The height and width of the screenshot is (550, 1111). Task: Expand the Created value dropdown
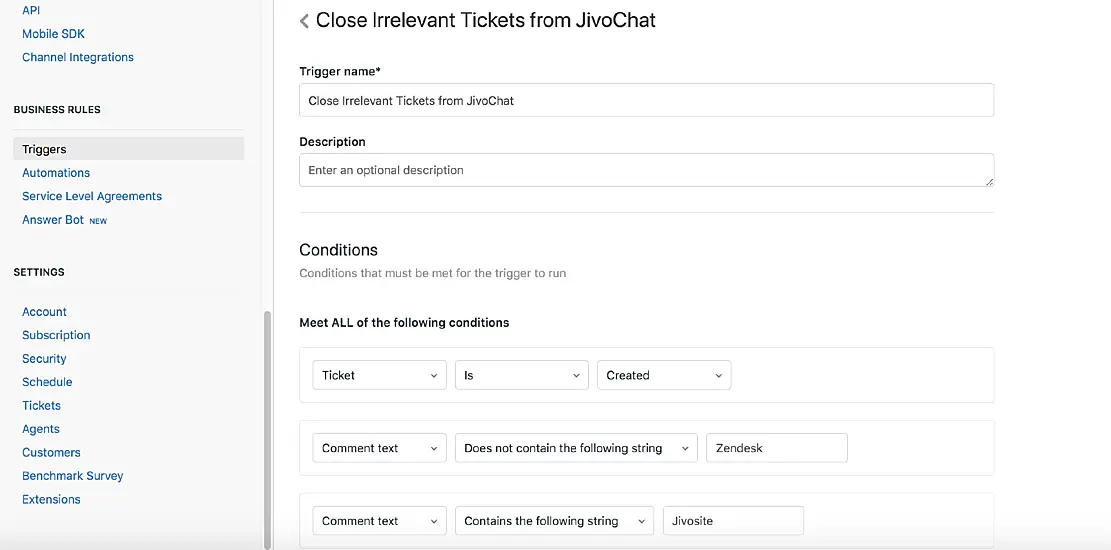(x=664, y=375)
